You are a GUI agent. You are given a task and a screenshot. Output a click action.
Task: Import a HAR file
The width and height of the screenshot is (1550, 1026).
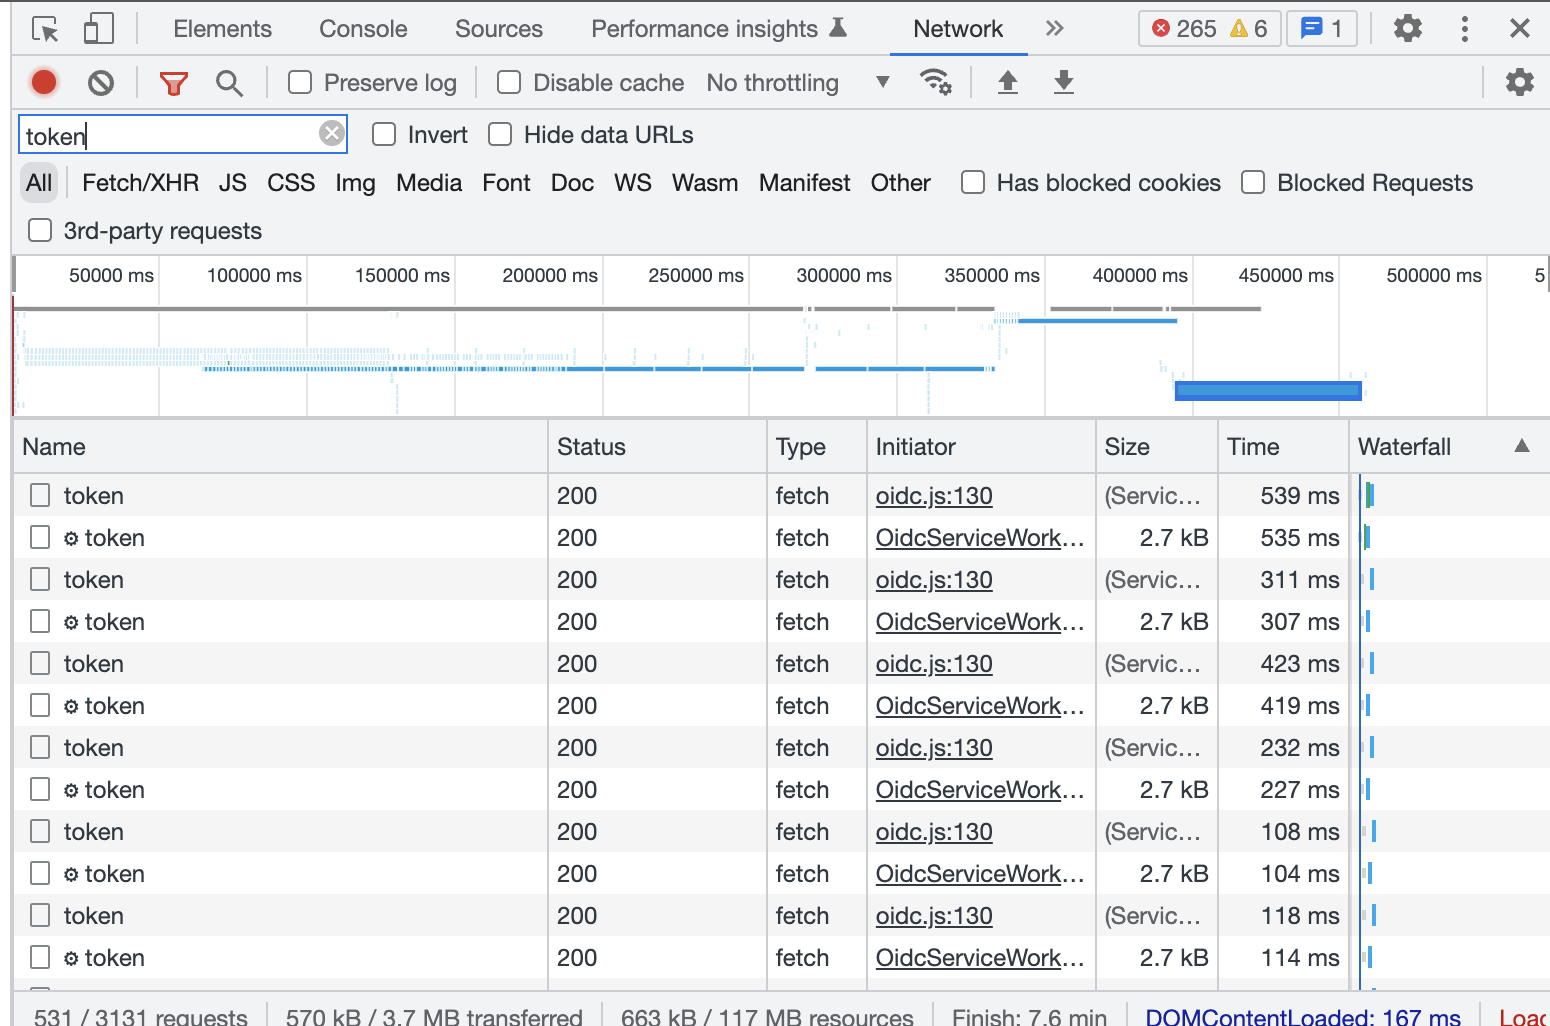1007,82
